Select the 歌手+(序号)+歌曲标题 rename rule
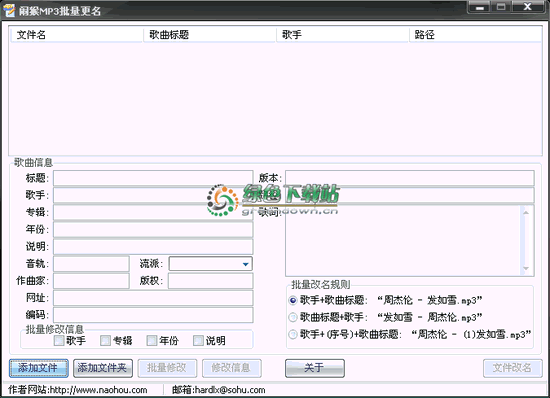 point(293,334)
